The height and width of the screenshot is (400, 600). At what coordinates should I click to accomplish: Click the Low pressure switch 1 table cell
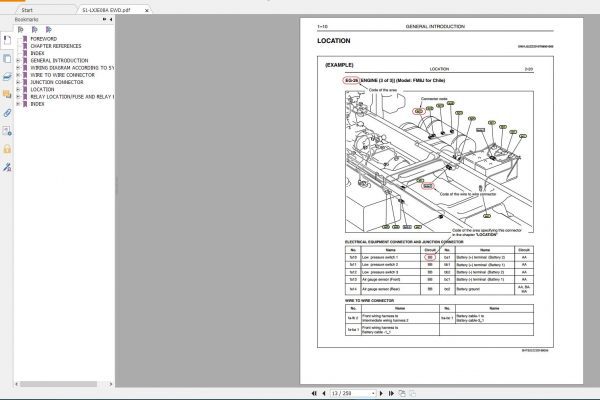tap(390, 257)
